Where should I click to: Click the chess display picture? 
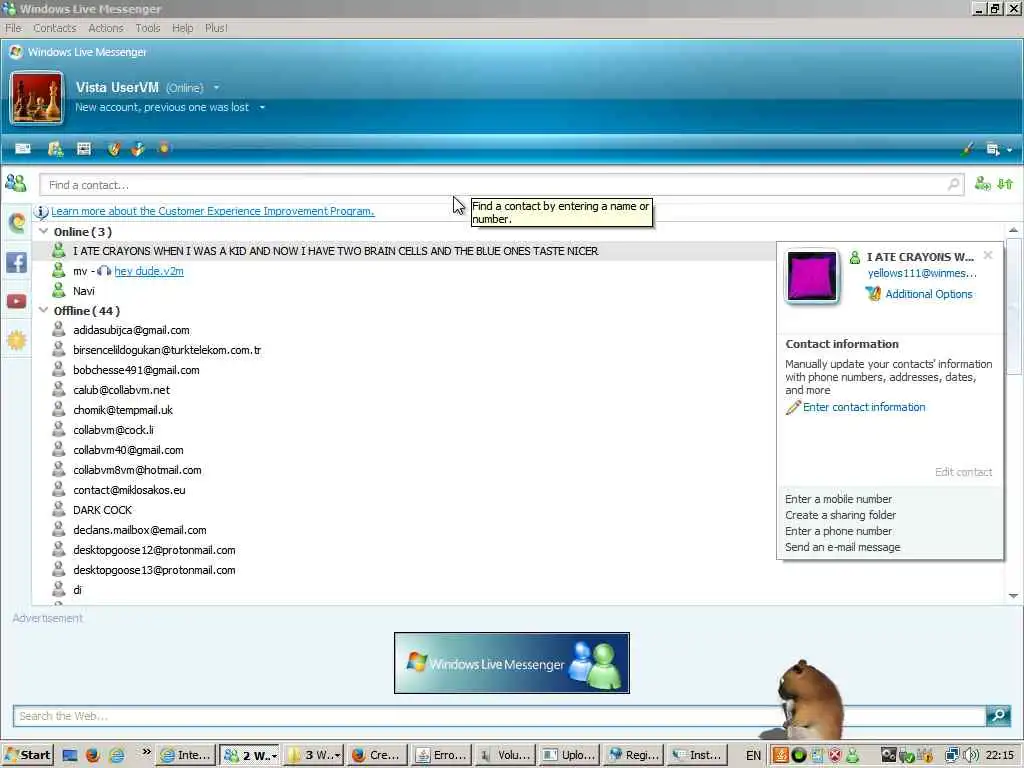(x=37, y=98)
